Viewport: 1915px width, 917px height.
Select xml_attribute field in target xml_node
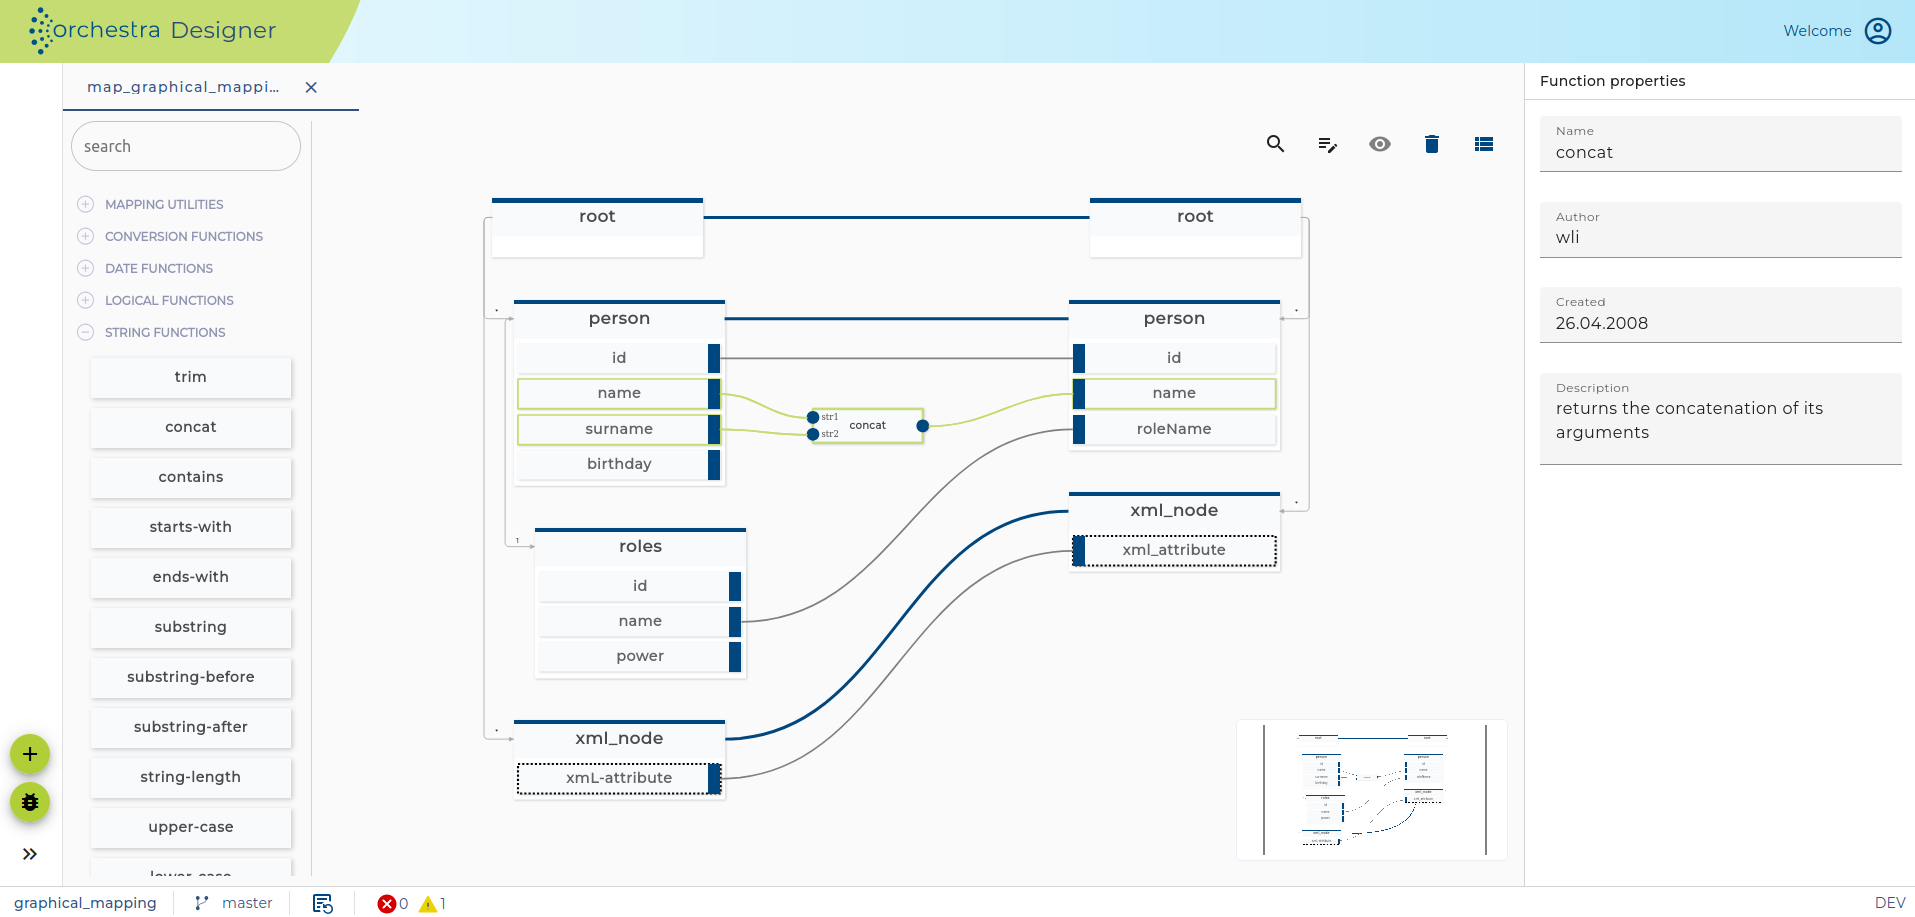click(x=1174, y=550)
